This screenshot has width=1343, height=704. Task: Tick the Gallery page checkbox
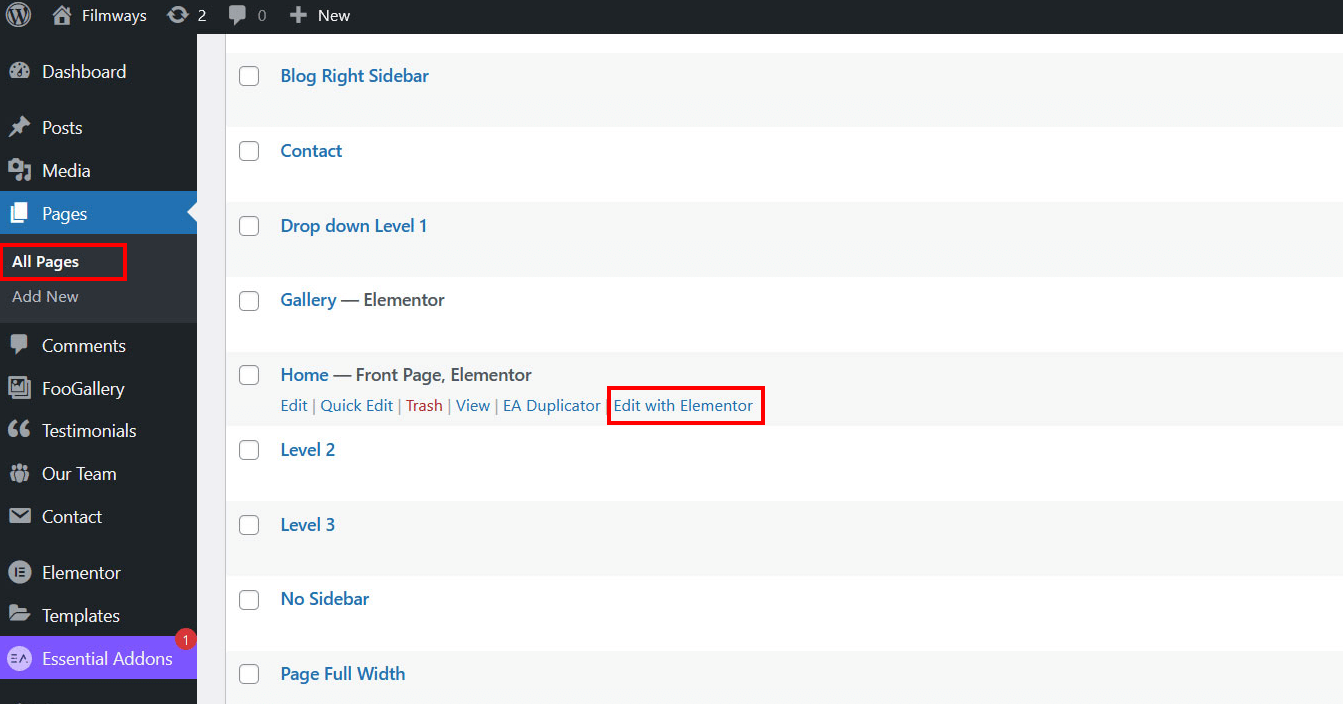[249, 300]
